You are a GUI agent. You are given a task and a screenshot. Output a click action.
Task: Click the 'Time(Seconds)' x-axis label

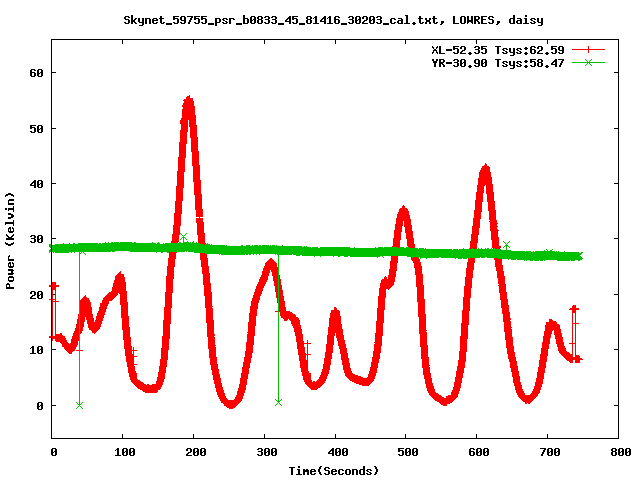click(333, 471)
